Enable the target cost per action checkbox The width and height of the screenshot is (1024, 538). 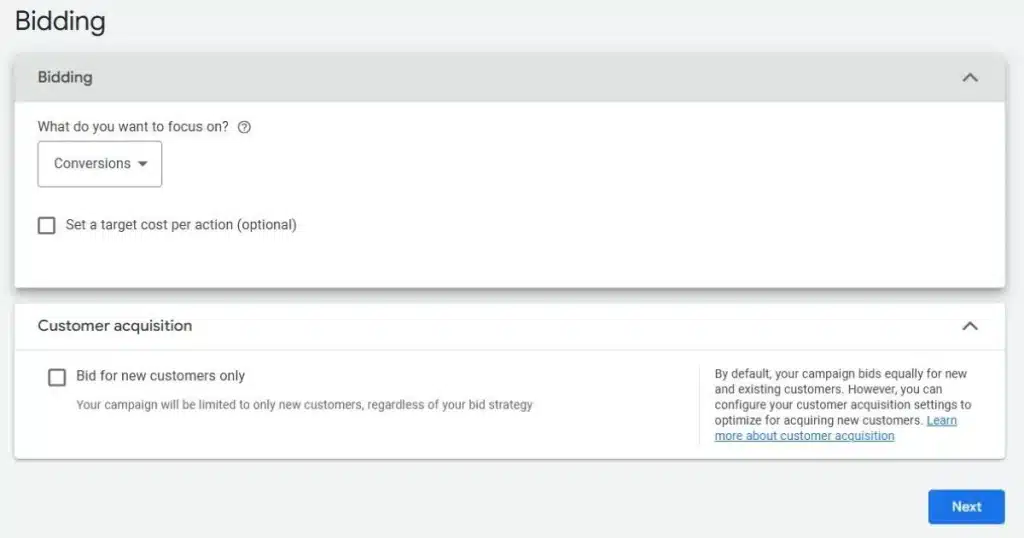[47, 225]
